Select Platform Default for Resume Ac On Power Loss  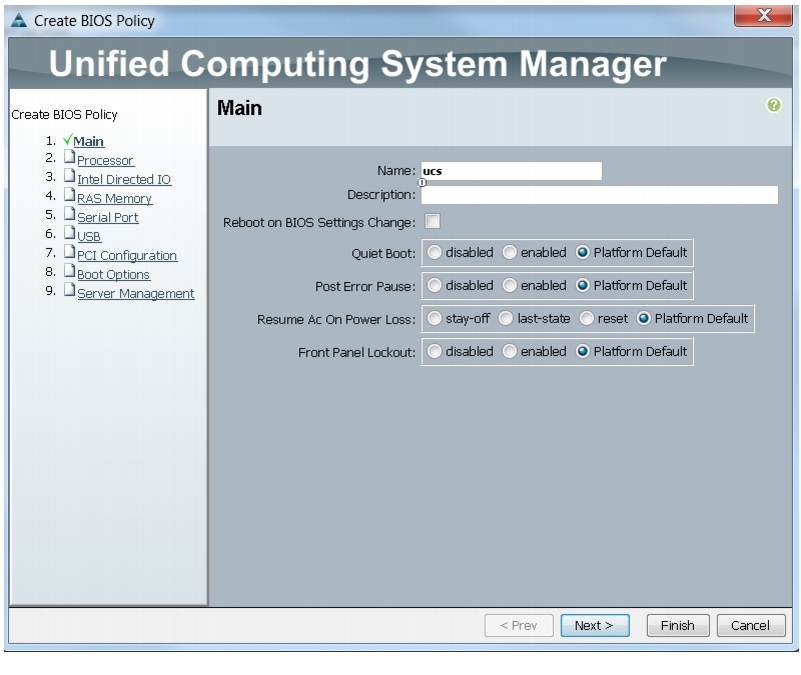[x=644, y=318]
